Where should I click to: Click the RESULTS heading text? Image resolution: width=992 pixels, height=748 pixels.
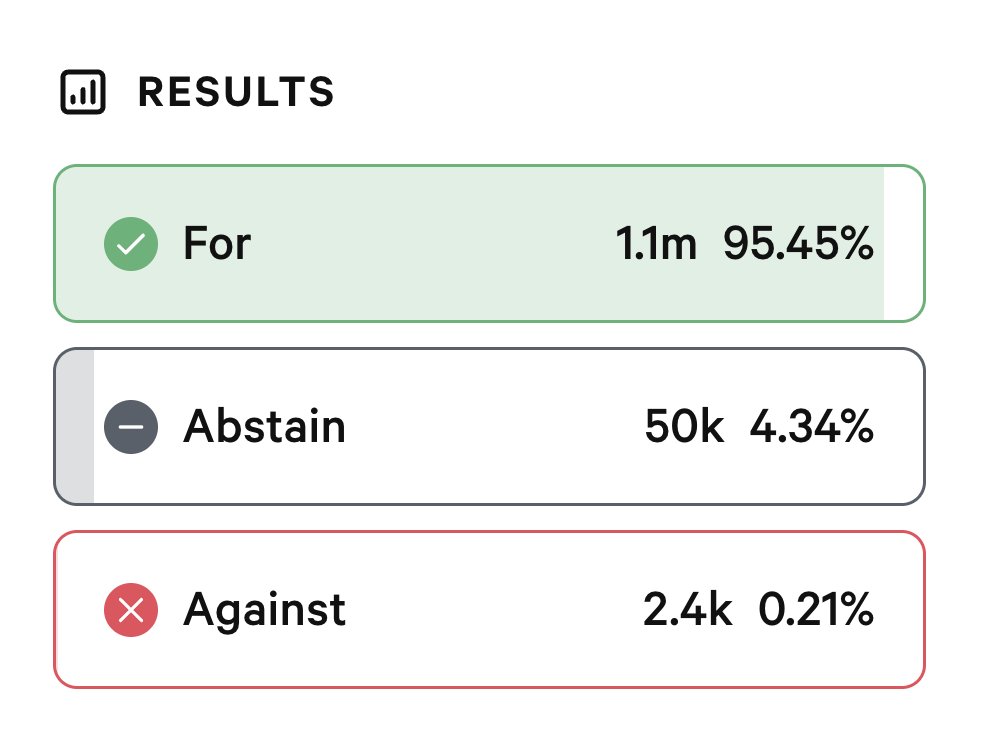[x=236, y=92]
